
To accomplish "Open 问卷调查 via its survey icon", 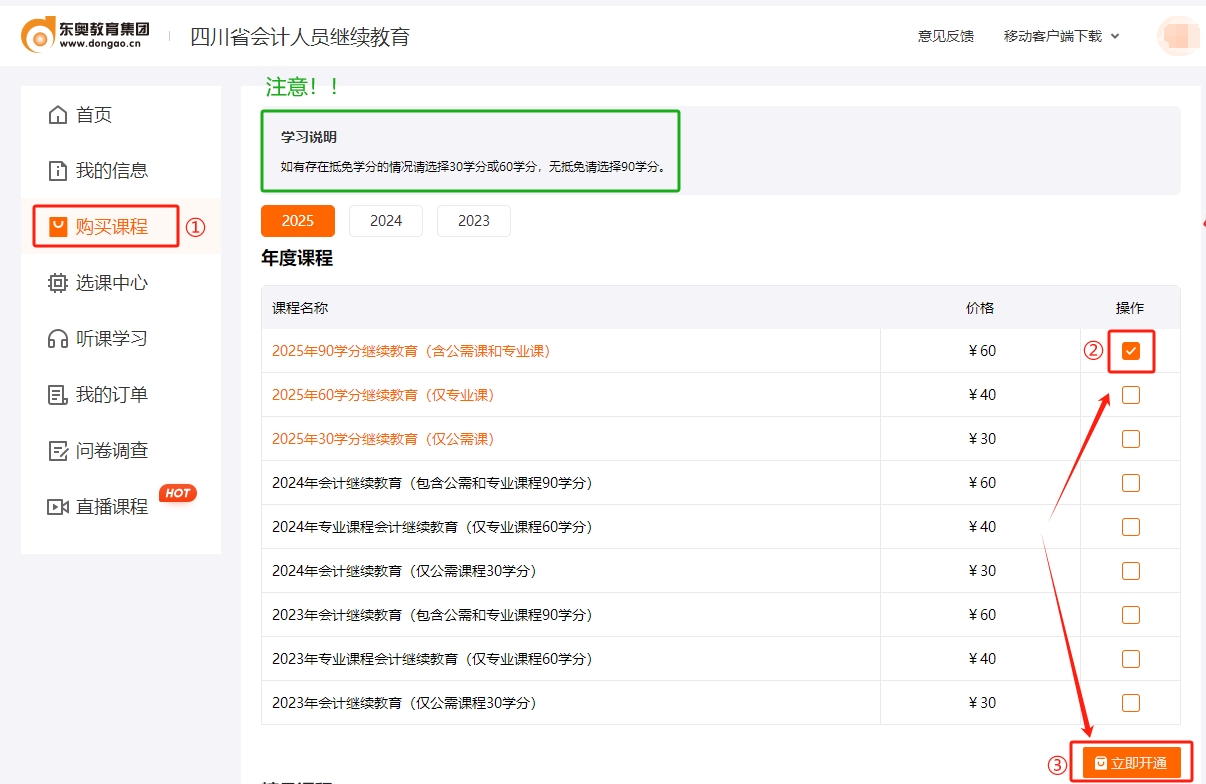I will 59,450.
